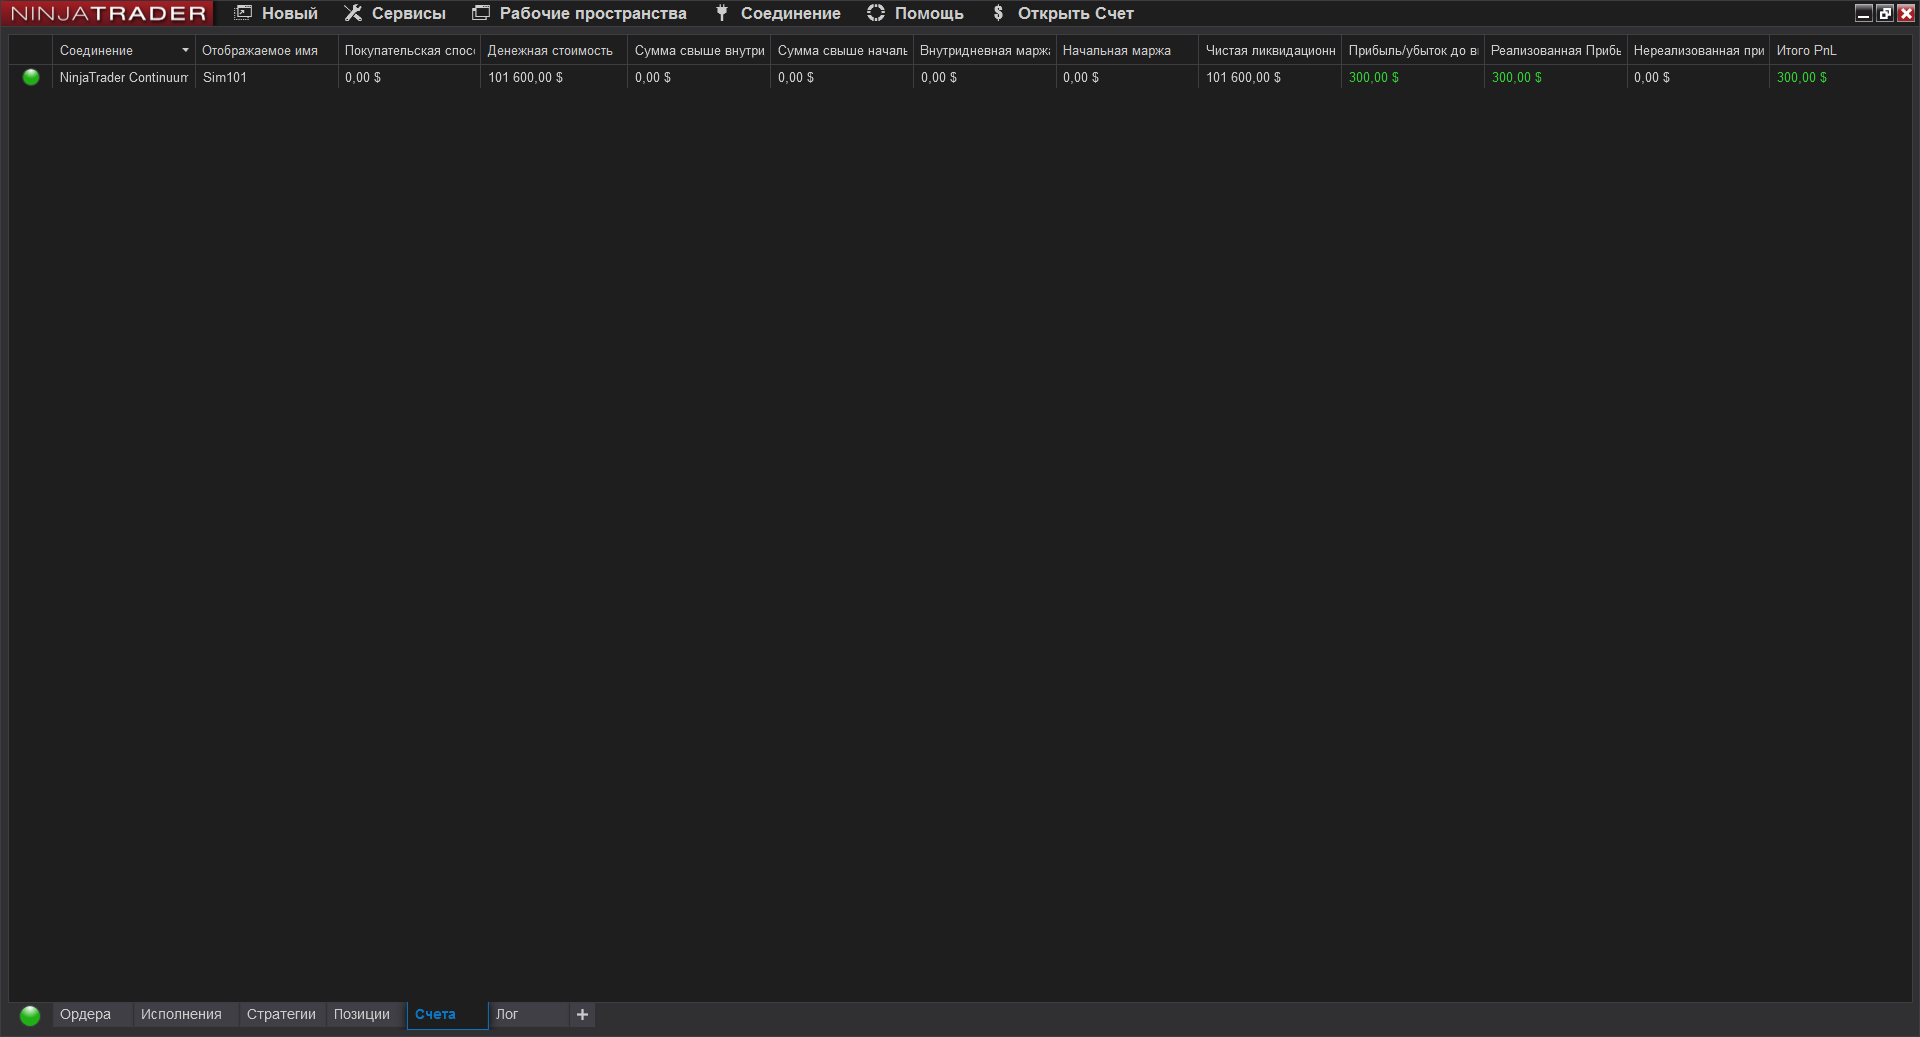1920x1037 pixels.
Task: Open the Рабочие пространства menu
Action: click(x=579, y=13)
